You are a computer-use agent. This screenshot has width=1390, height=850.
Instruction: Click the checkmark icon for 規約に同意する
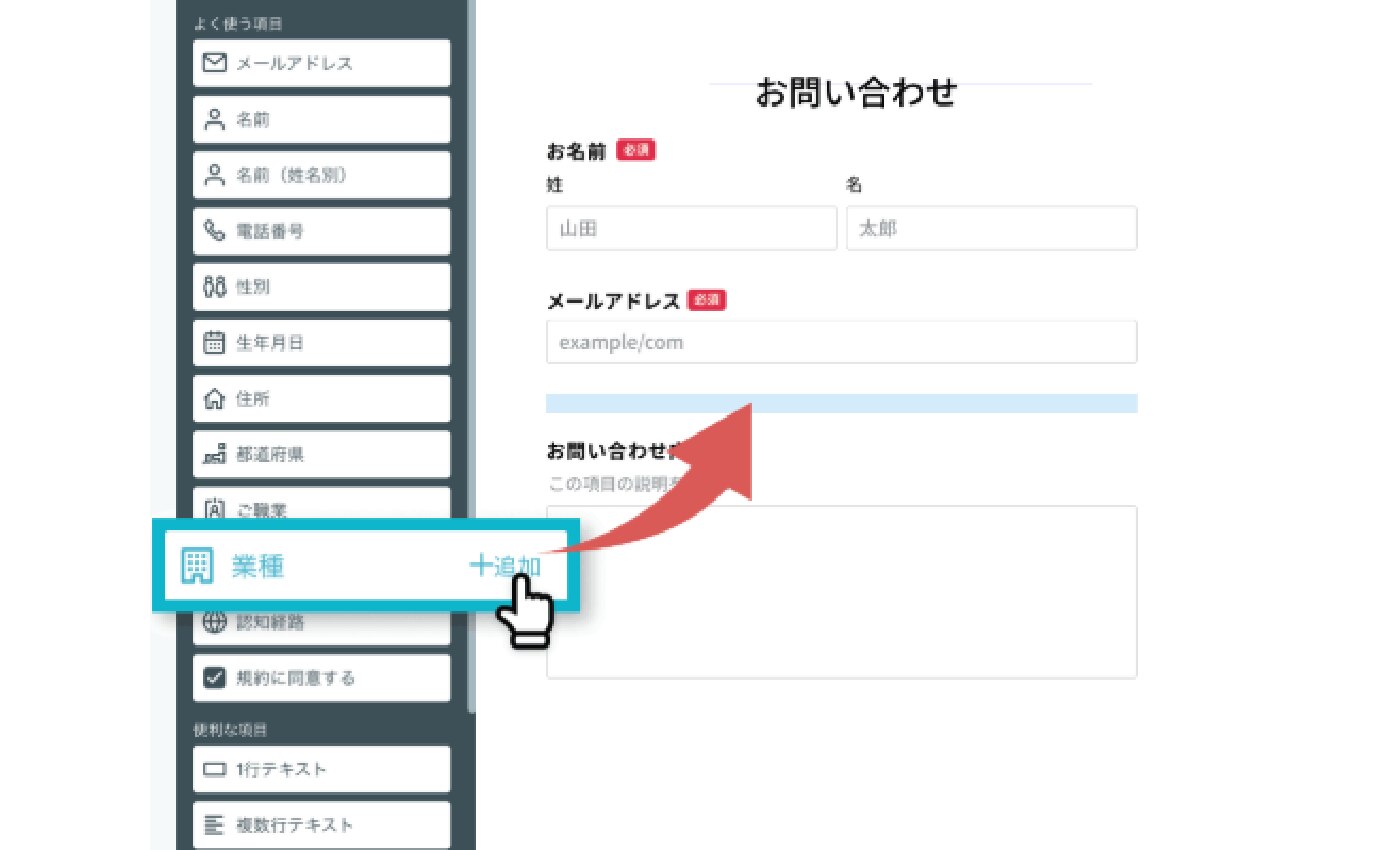pos(214,678)
